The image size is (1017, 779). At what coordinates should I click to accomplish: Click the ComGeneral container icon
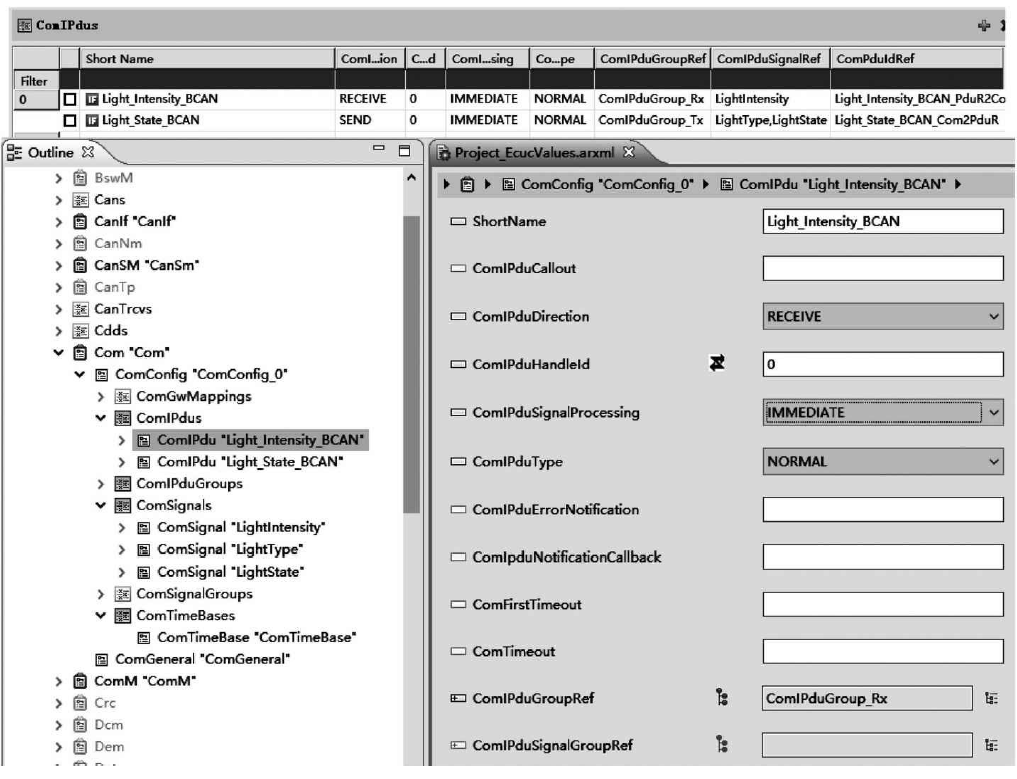pos(101,660)
